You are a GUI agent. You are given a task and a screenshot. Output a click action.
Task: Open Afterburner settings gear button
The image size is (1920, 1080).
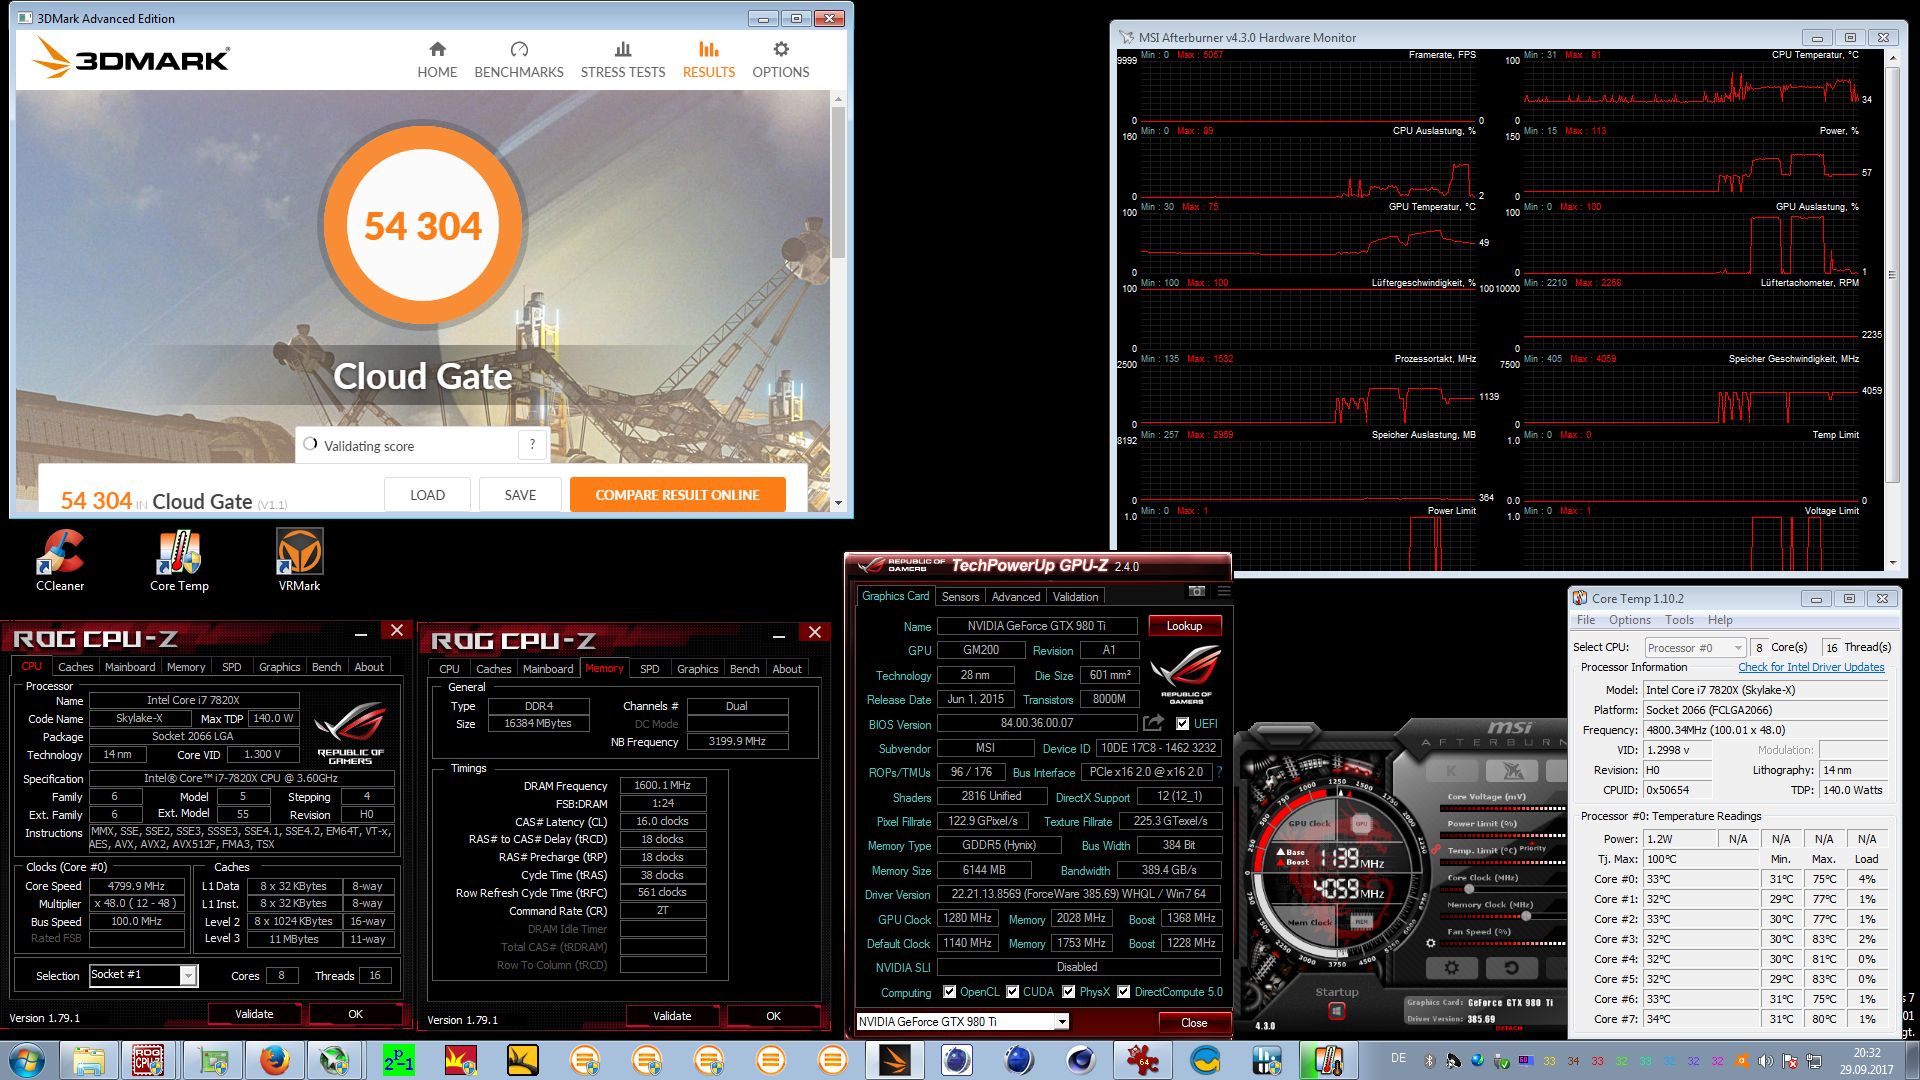1451,968
